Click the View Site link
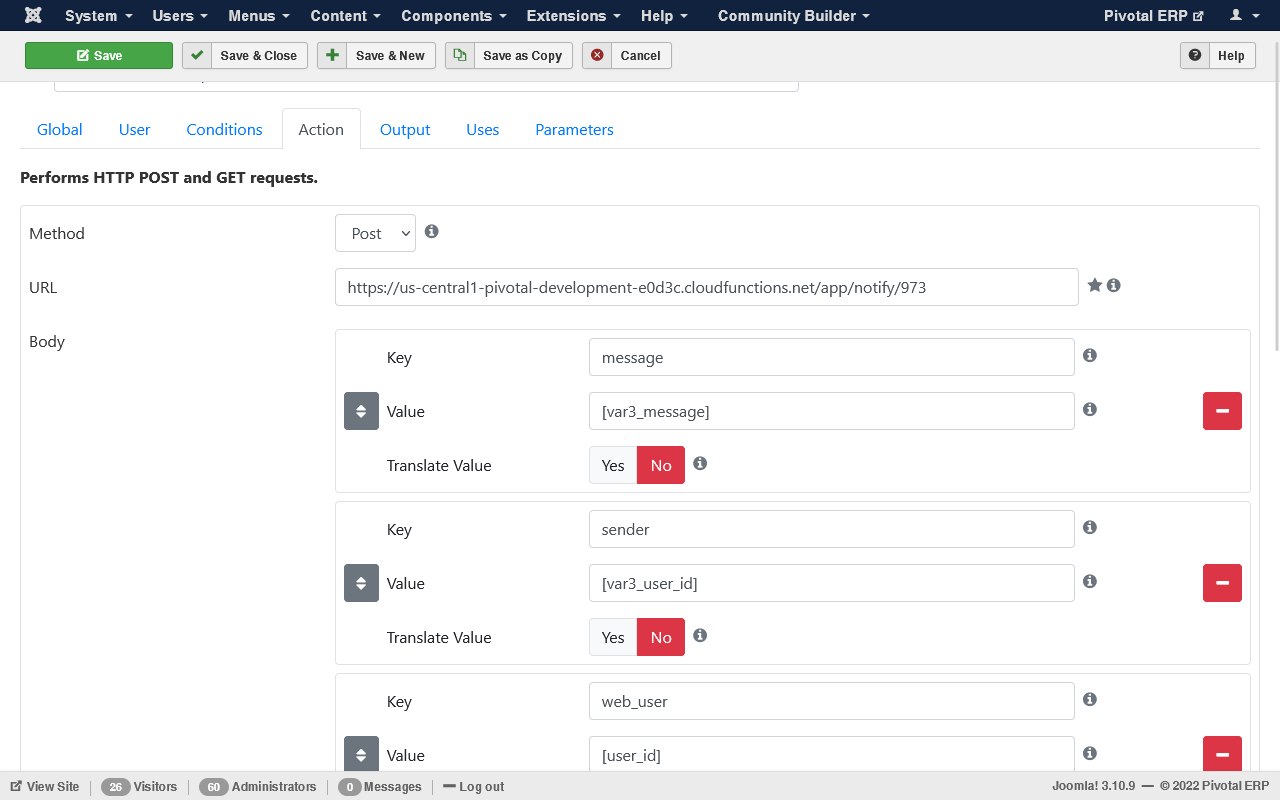The width and height of the screenshot is (1280, 800). pyautogui.click(x=45, y=786)
